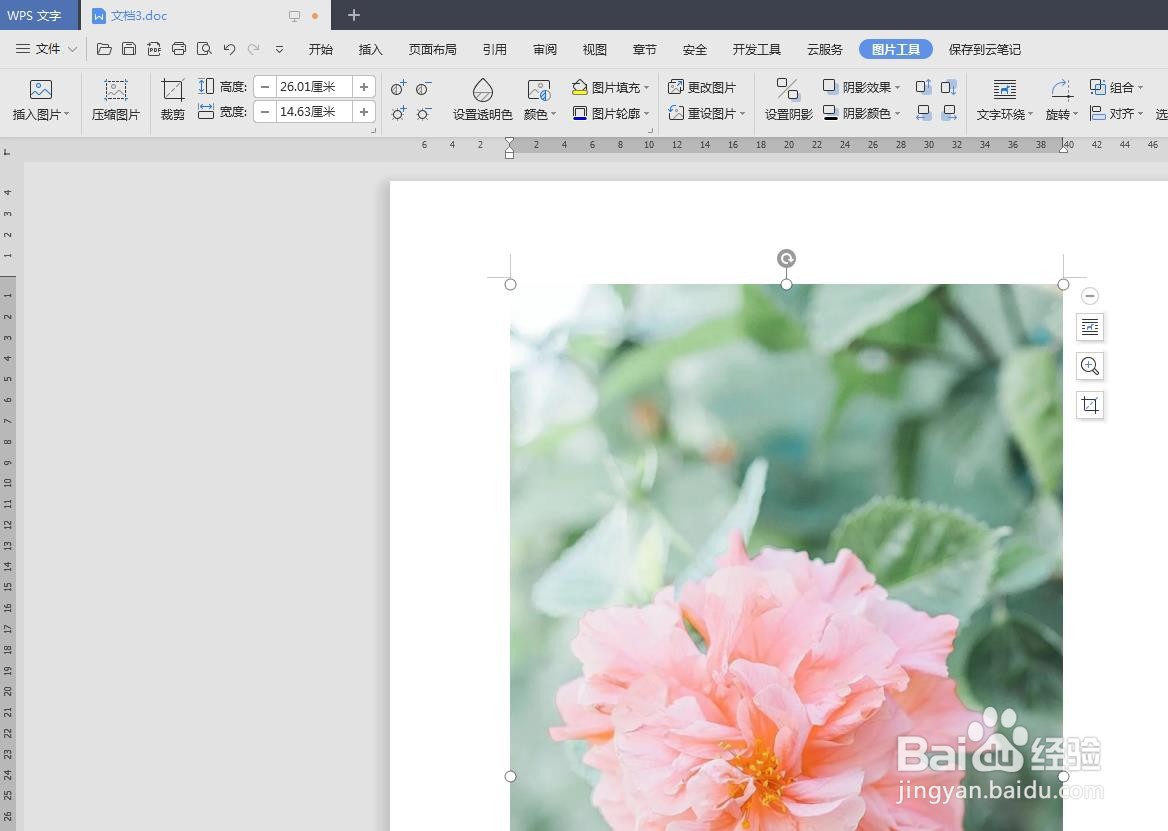The width and height of the screenshot is (1168, 831).
Task: Open Rotate (旋转) dropdown
Action: point(1061,100)
